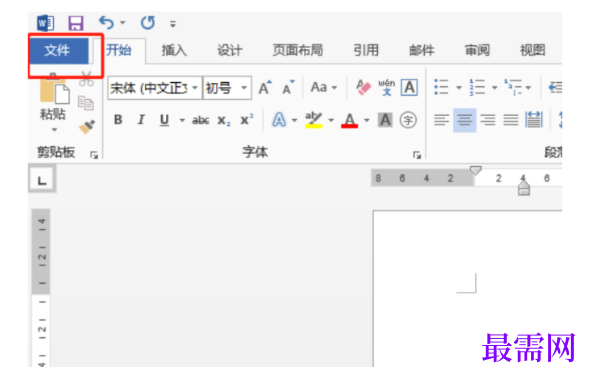This screenshot has width=594, height=379.
Task: Apply distributed alignment to the paragraph
Action: pyautogui.click(x=534, y=120)
